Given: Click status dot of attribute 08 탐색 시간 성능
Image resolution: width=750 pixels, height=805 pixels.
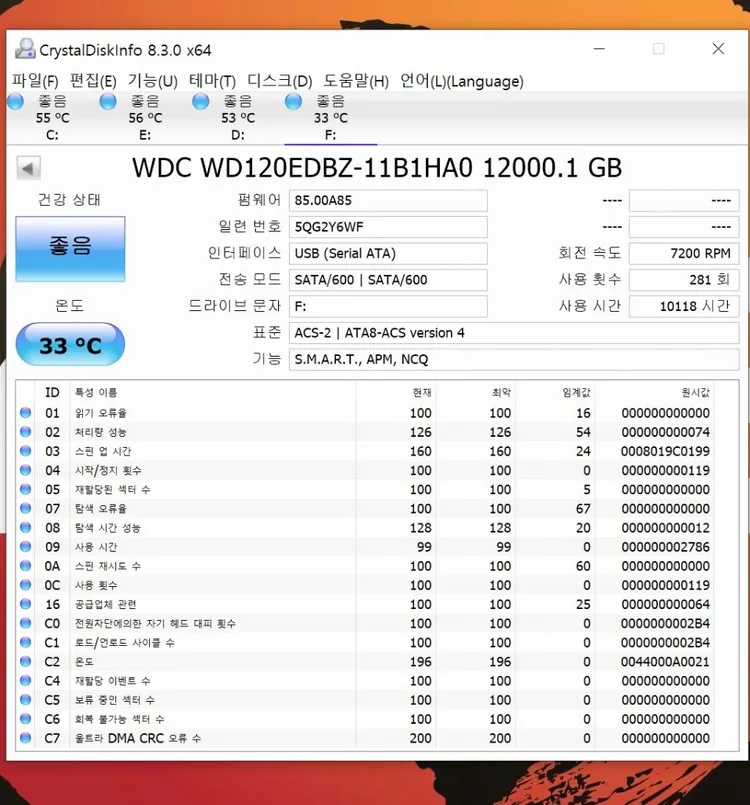Looking at the screenshot, I should [25, 527].
